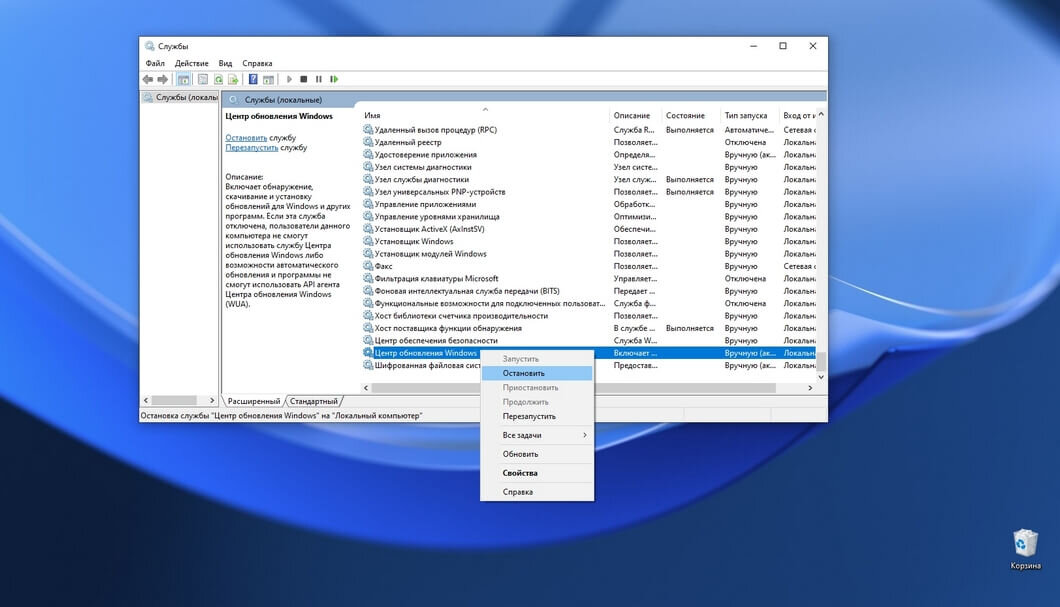Sort by the Имя column header
1060x607 pixels.
(484, 116)
